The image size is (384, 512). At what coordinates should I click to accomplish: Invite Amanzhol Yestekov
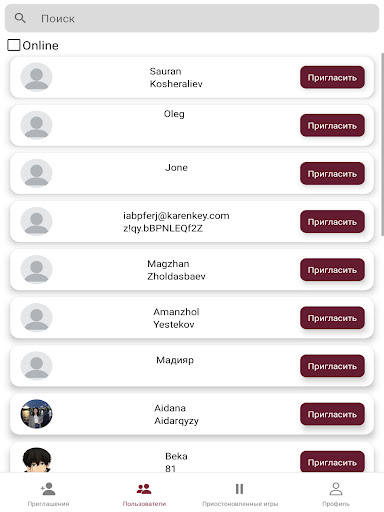click(x=332, y=318)
